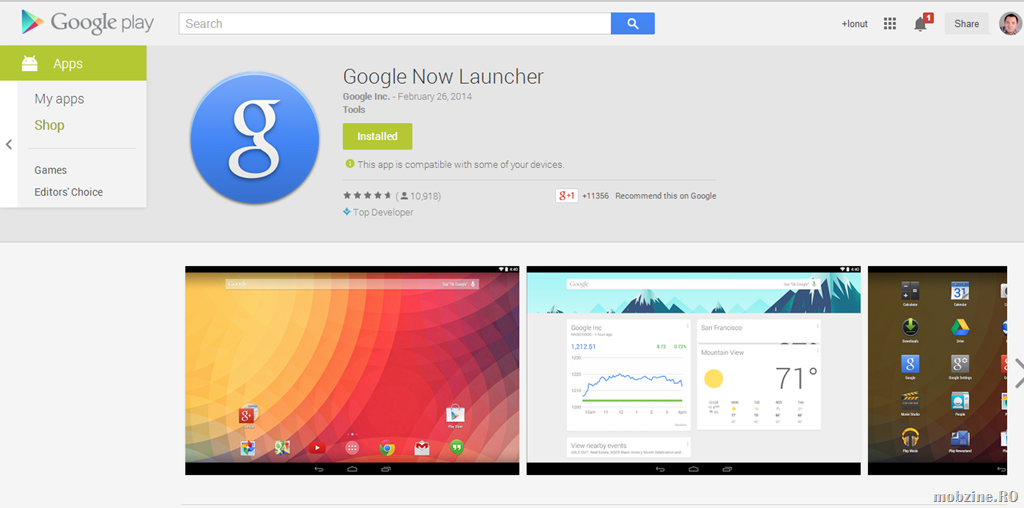Click the Top Developer badge
The width and height of the screenshot is (1024, 508).
point(378,212)
